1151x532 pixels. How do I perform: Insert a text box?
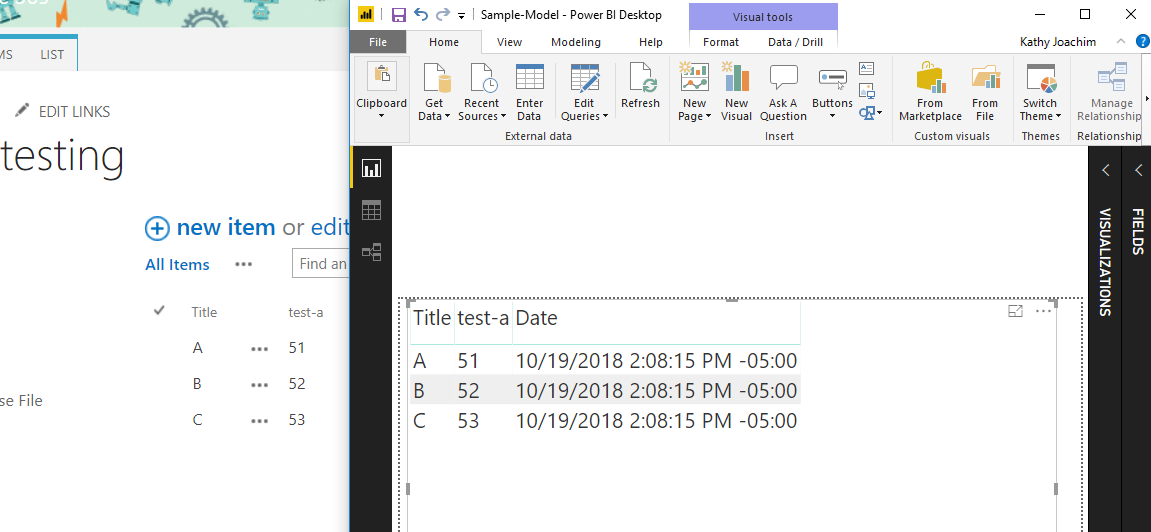(867, 68)
